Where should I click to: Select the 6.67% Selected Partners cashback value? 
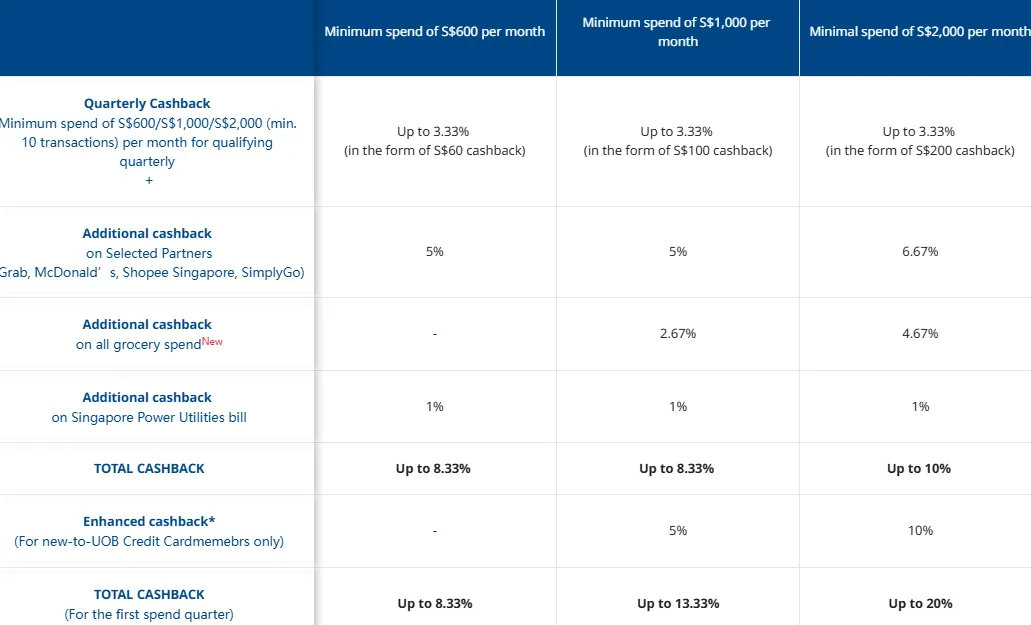pos(920,252)
